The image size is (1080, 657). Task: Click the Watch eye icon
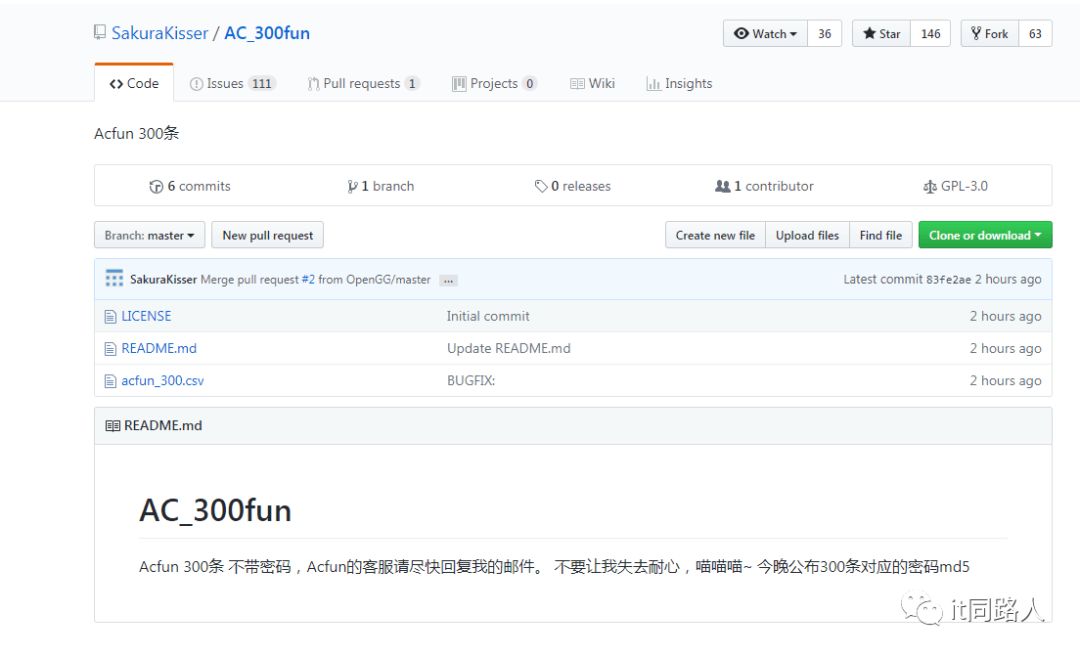point(741,33)
